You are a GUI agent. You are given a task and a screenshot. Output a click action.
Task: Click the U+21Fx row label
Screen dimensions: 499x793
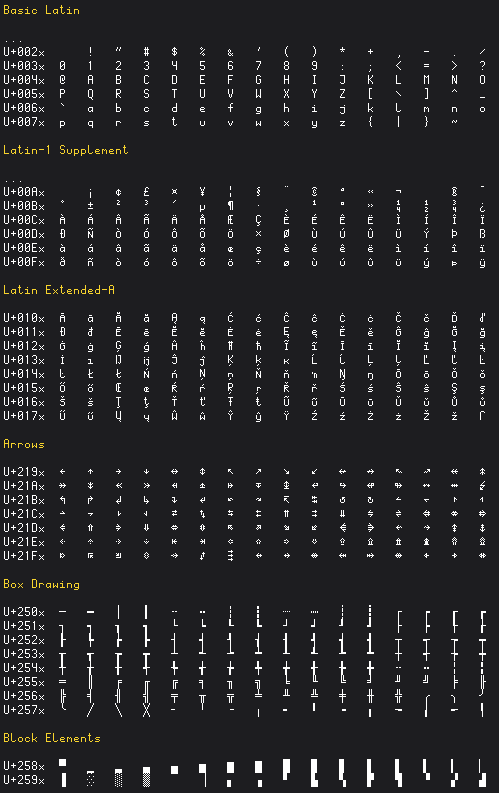(x=24, y=556)
